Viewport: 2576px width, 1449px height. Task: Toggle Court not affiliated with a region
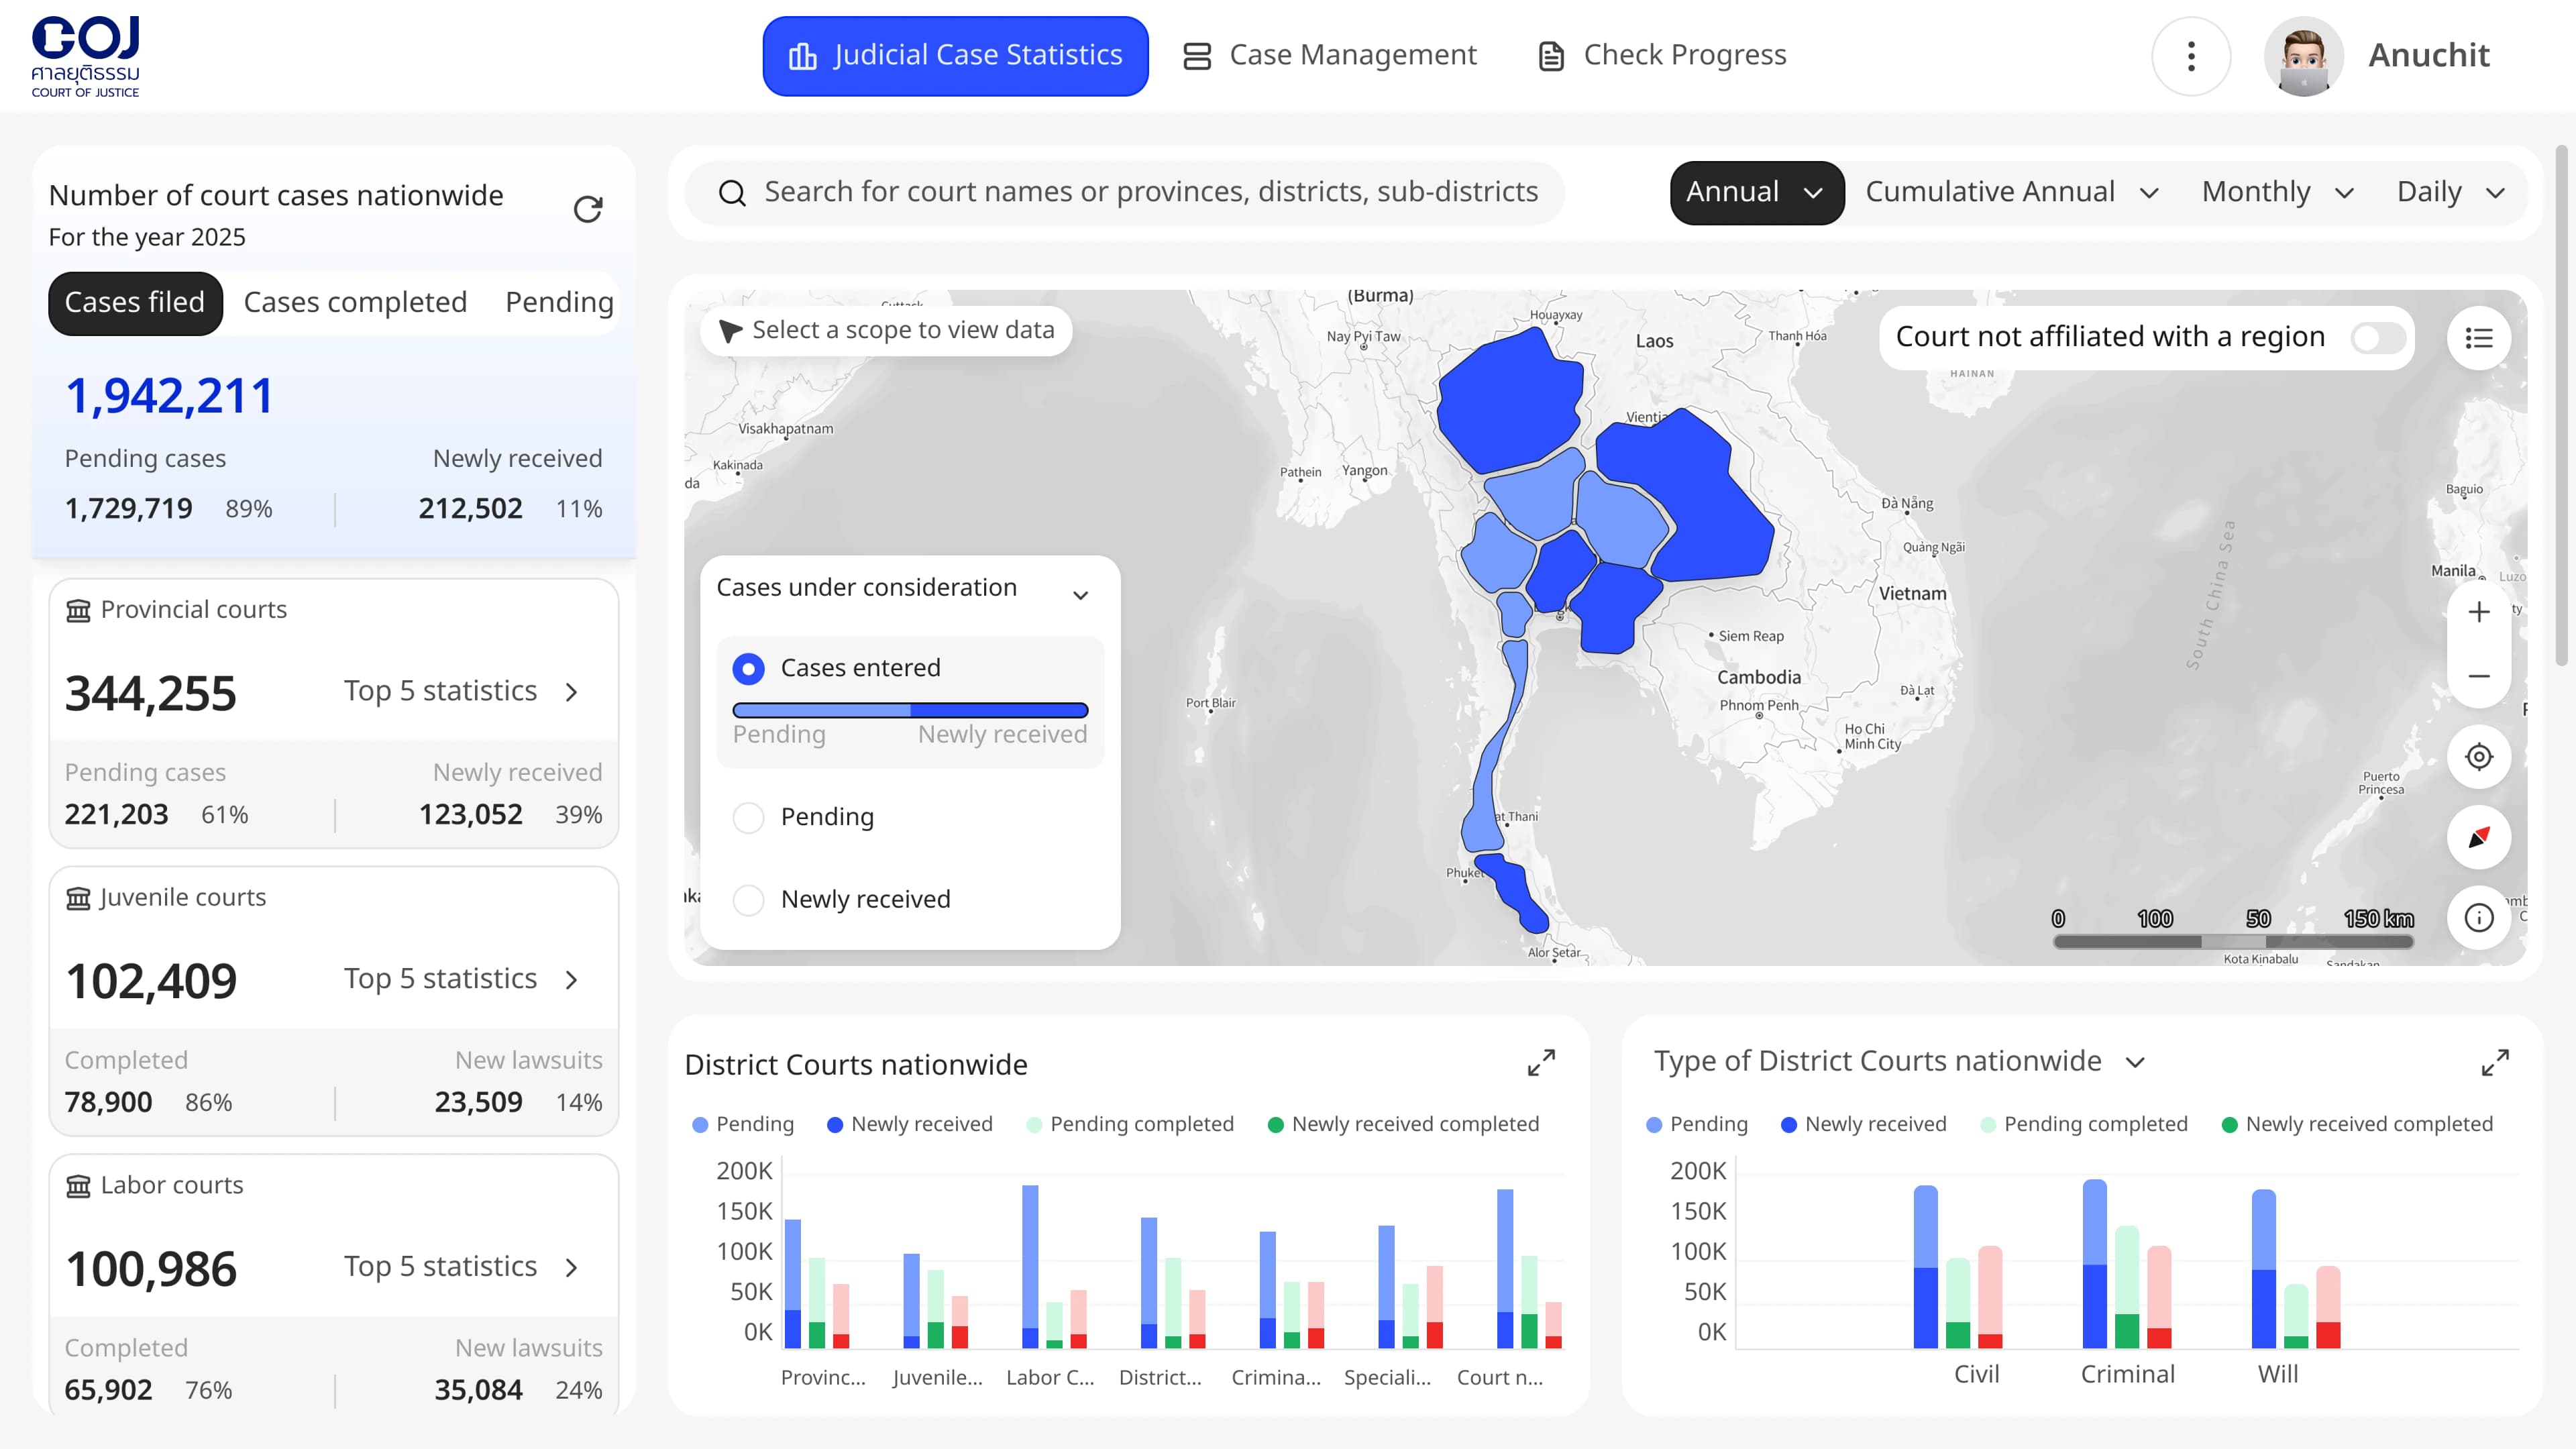tap(2379, 338)
